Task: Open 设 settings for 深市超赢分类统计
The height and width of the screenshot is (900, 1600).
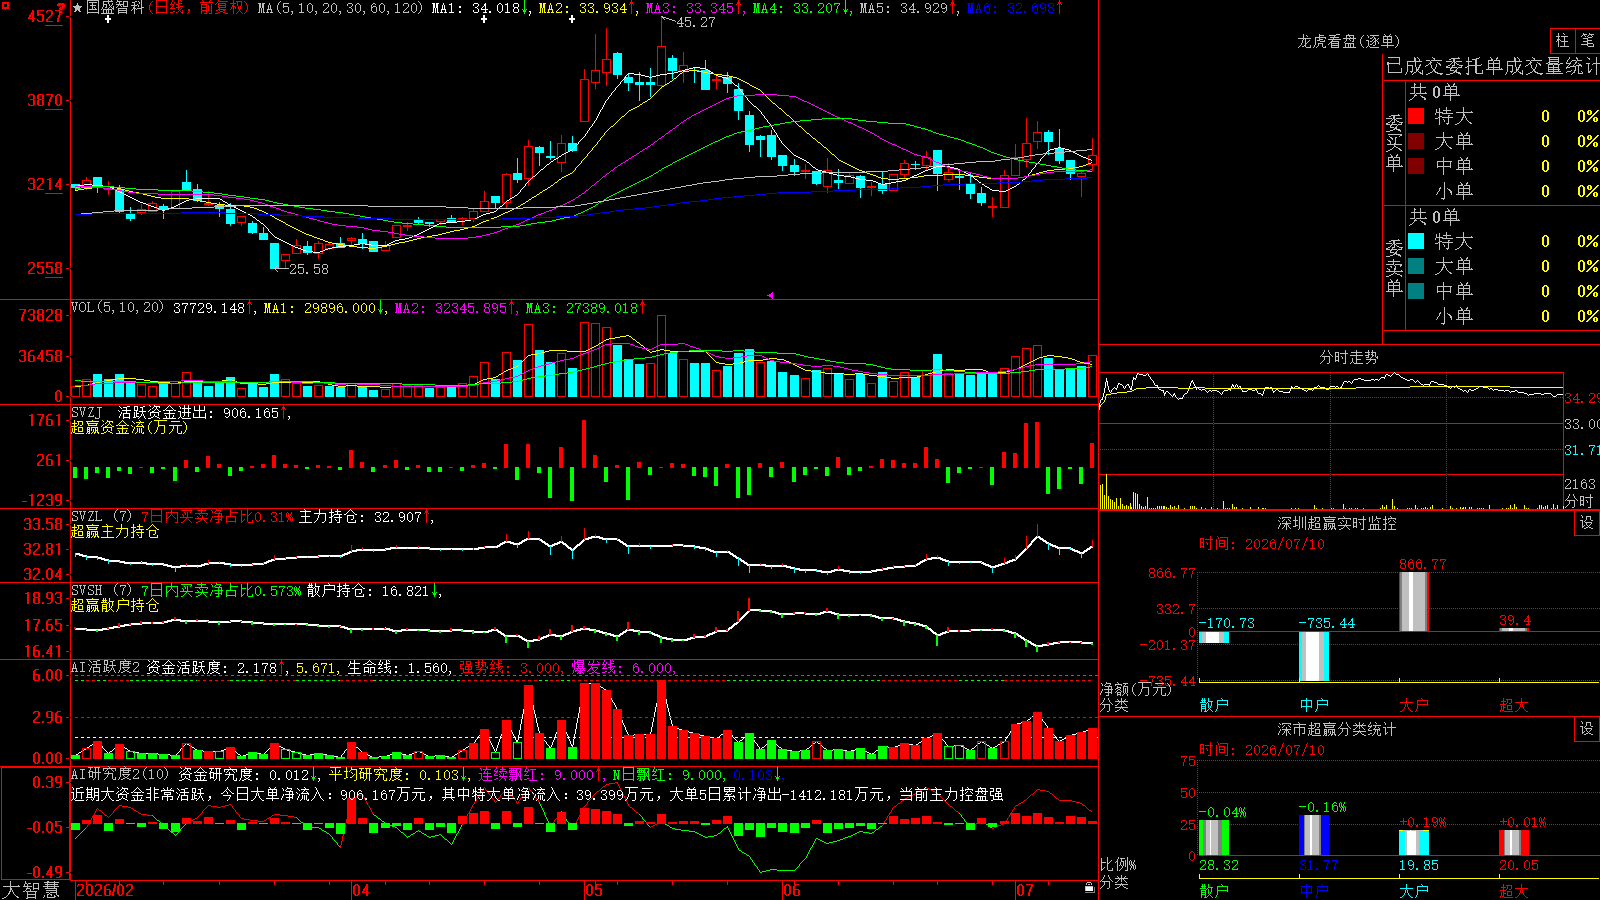Action: (1587, 729)
